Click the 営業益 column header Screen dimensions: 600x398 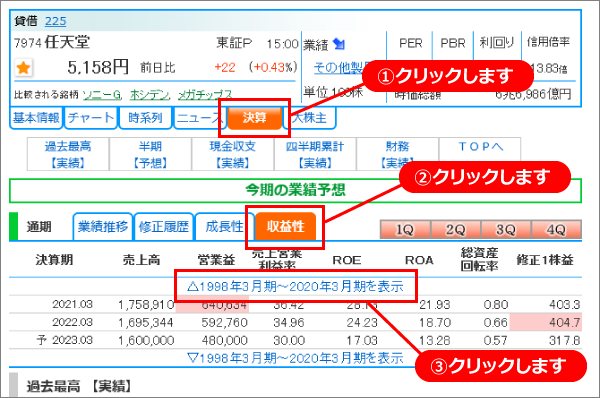(216, 260)
